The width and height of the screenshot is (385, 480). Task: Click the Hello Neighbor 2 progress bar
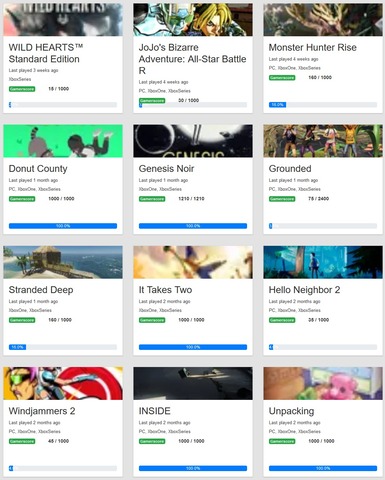(323, 347)
